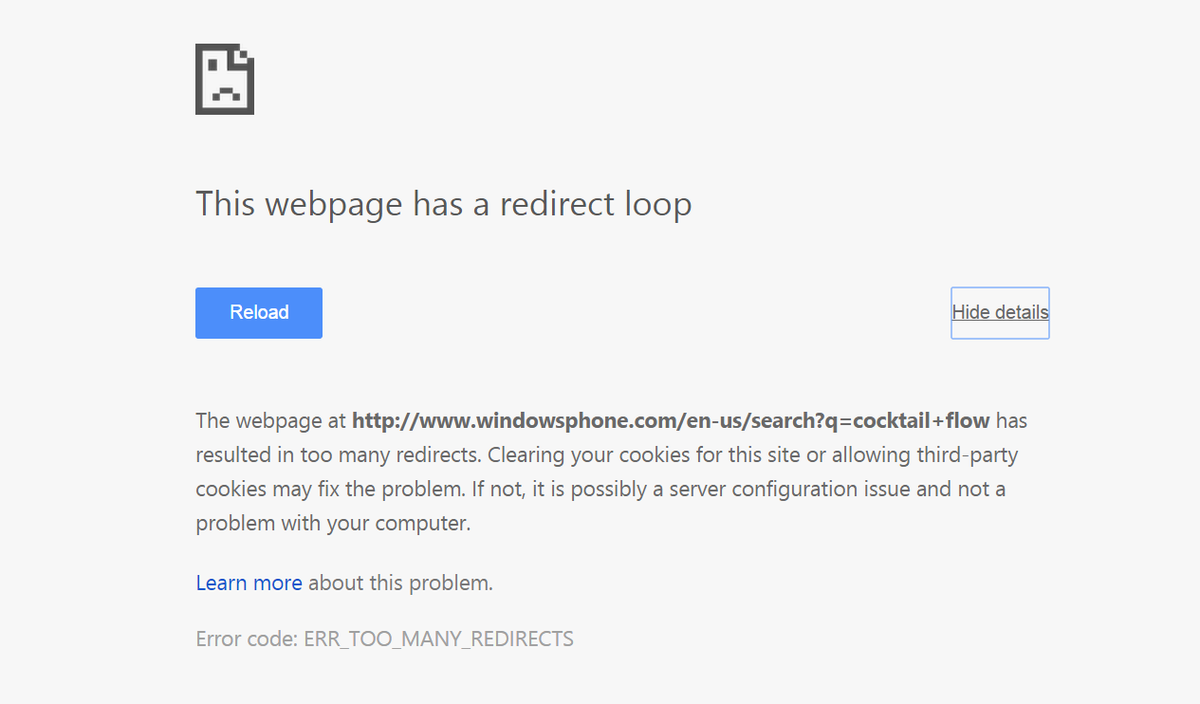Open the Learn more link
Image resolution: width=1200 pixels, height=704 pixels.
249,583
